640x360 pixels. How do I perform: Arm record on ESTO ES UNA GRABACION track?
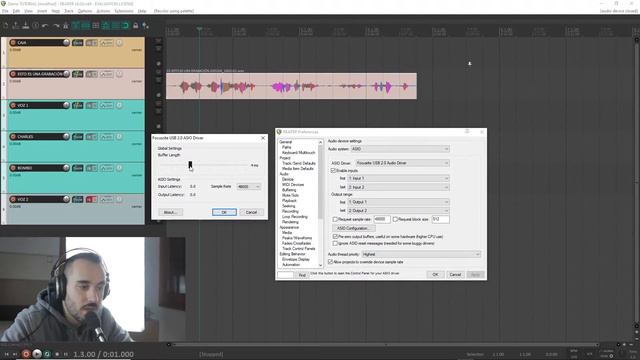(x=13, y=74)
